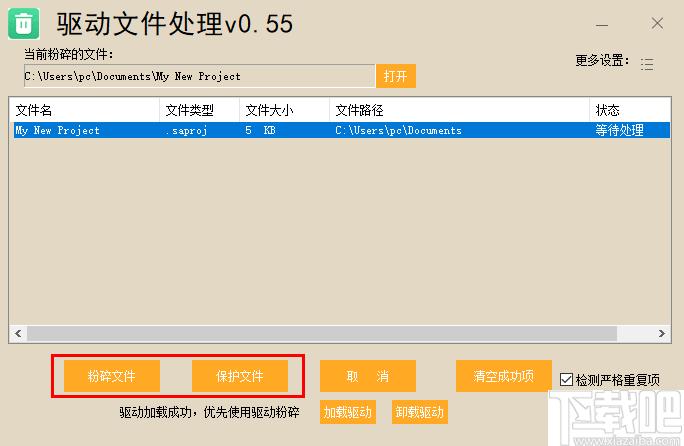Screen dimensions: 684x446
Task: Click the 卸载驱动 button
Action: click(419, 412)
